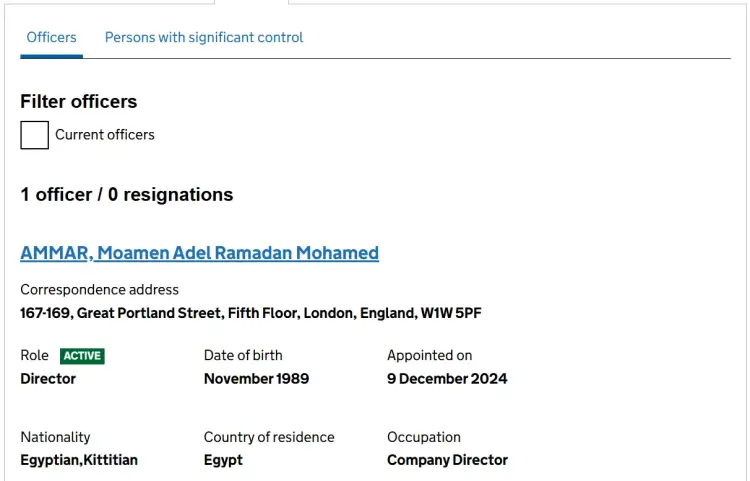Click the Egyptian,Kittitian nationality value

click(x=79, y=460)
